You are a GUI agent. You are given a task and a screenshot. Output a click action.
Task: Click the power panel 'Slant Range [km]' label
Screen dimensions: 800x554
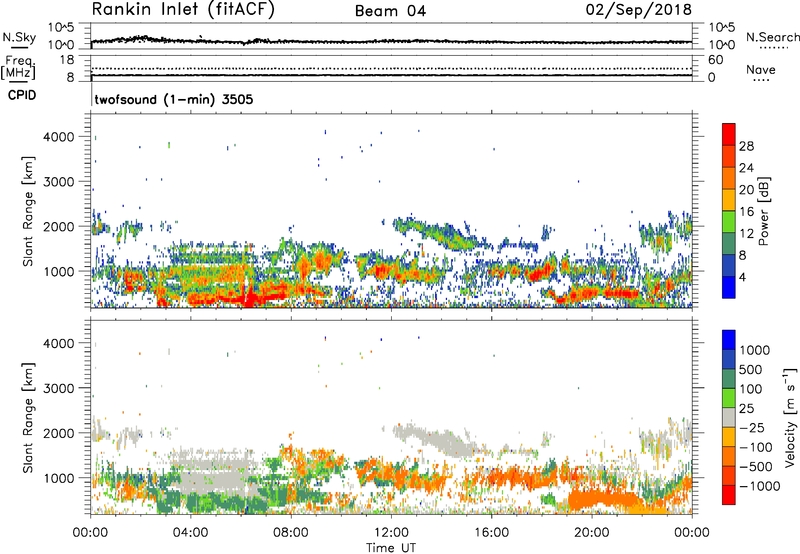[x=28, y=211]
